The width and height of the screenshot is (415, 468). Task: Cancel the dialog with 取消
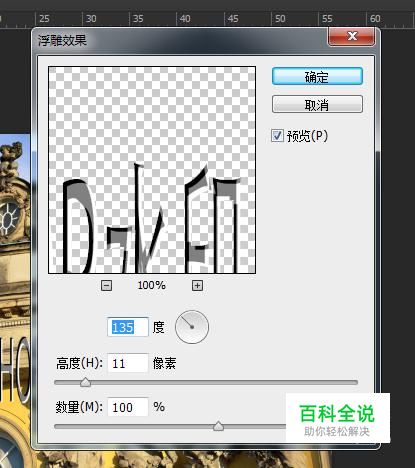[x=317, y=105]
